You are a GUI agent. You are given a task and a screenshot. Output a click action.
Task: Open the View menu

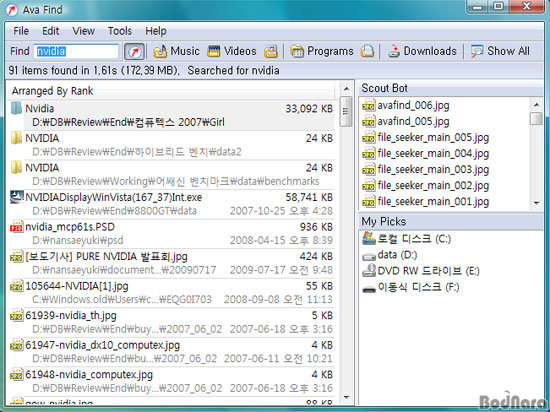(83, 31)
